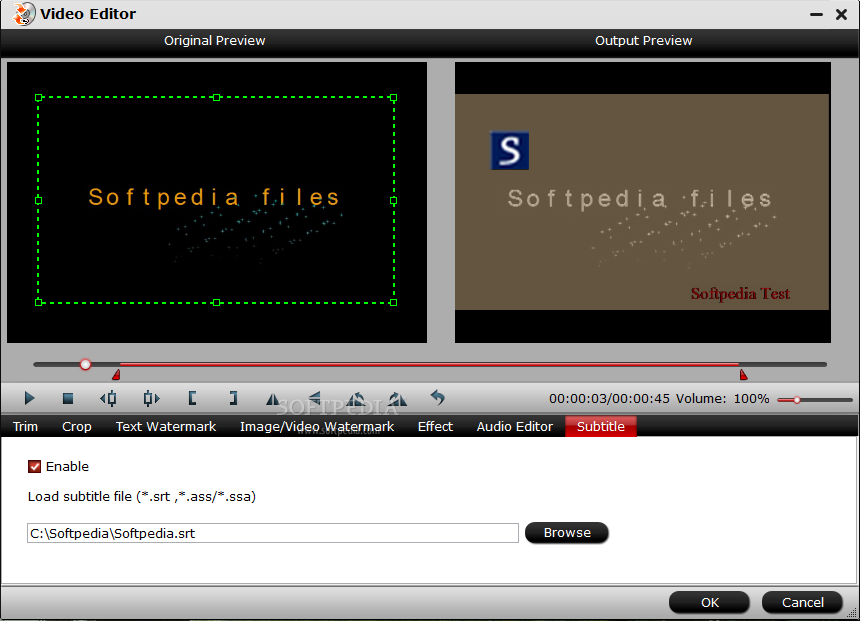
Task: Click the 100% volume value
Action: [751, 399]
